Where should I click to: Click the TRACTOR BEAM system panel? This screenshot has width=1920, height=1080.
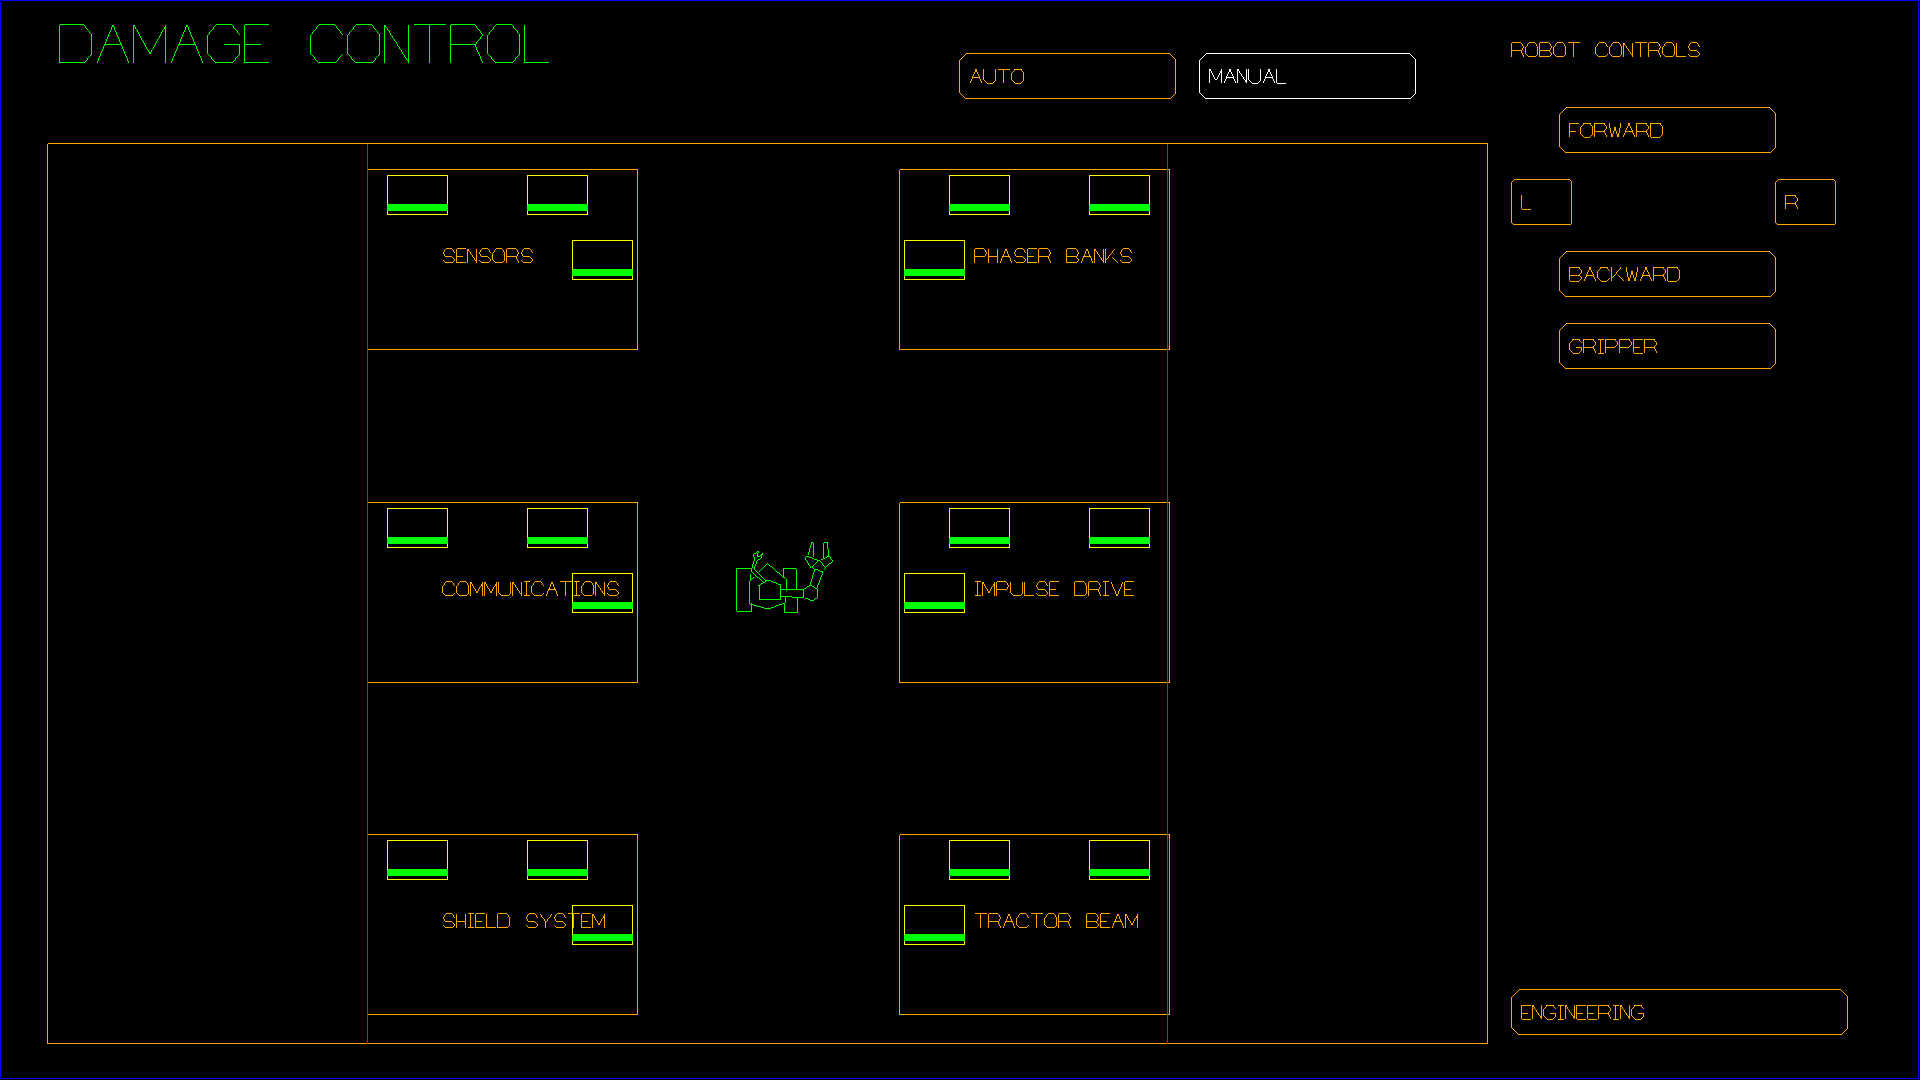(x=1033, y=923)
